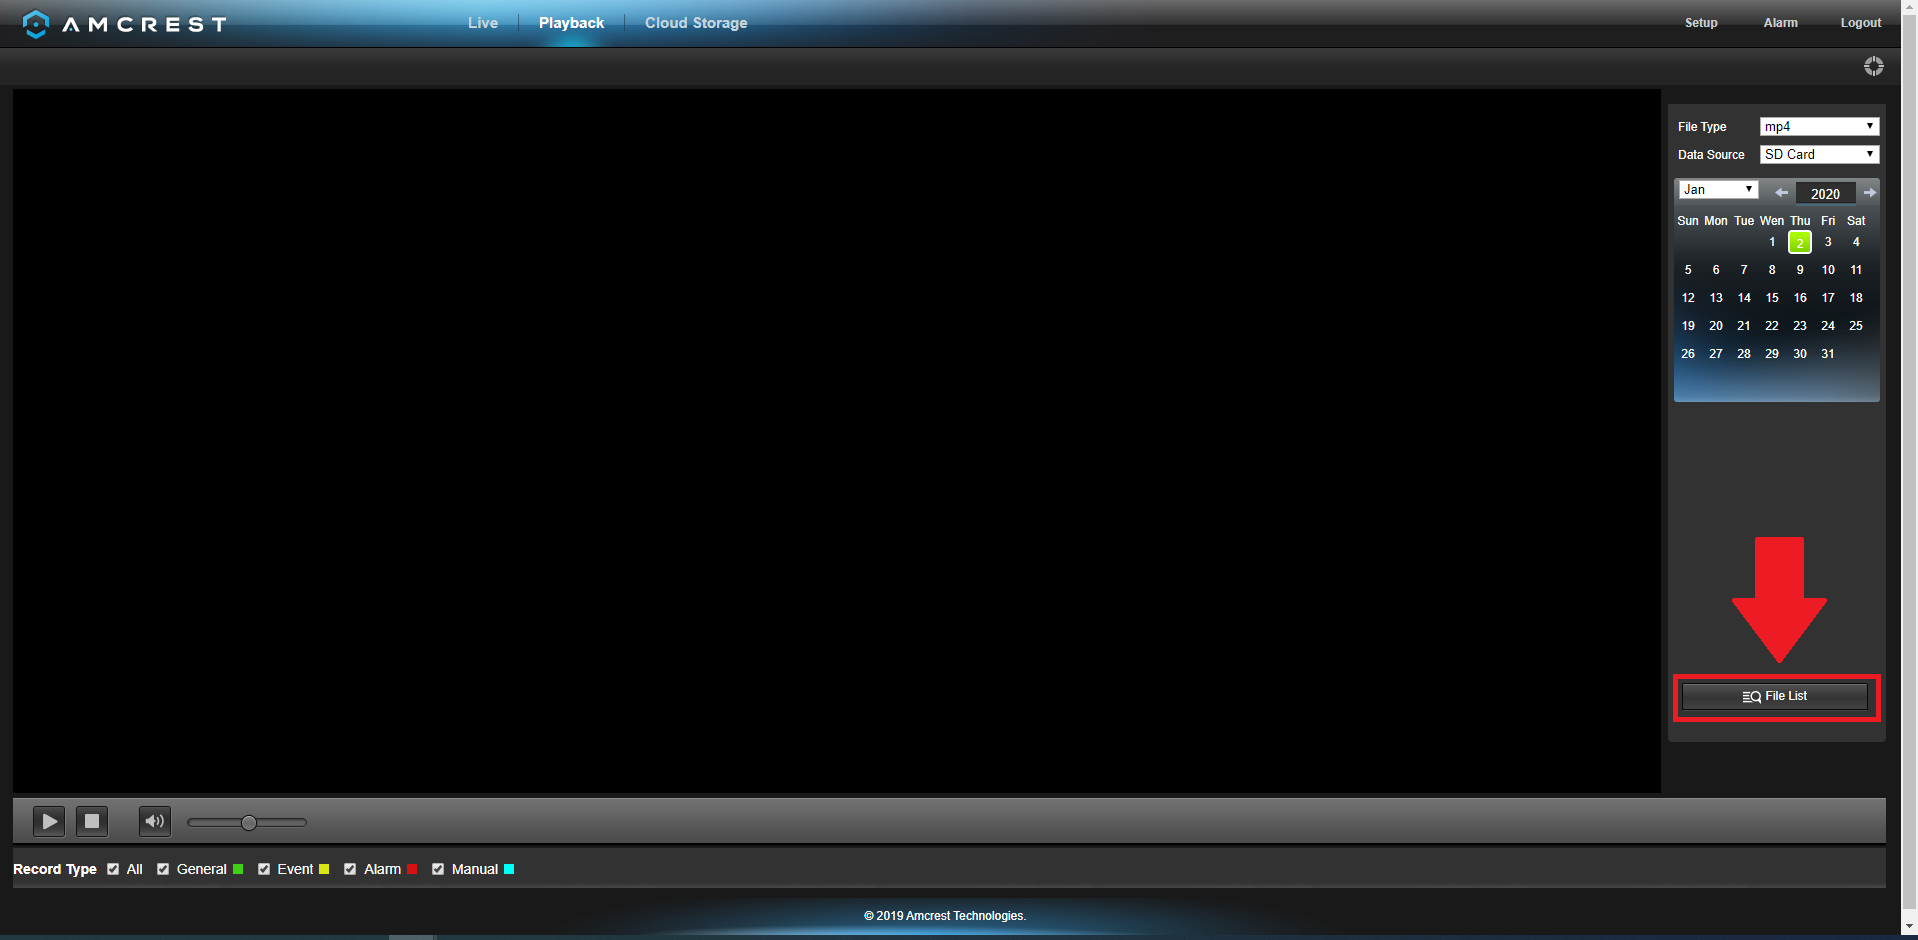Switch to the Live tab

point(482,23)
